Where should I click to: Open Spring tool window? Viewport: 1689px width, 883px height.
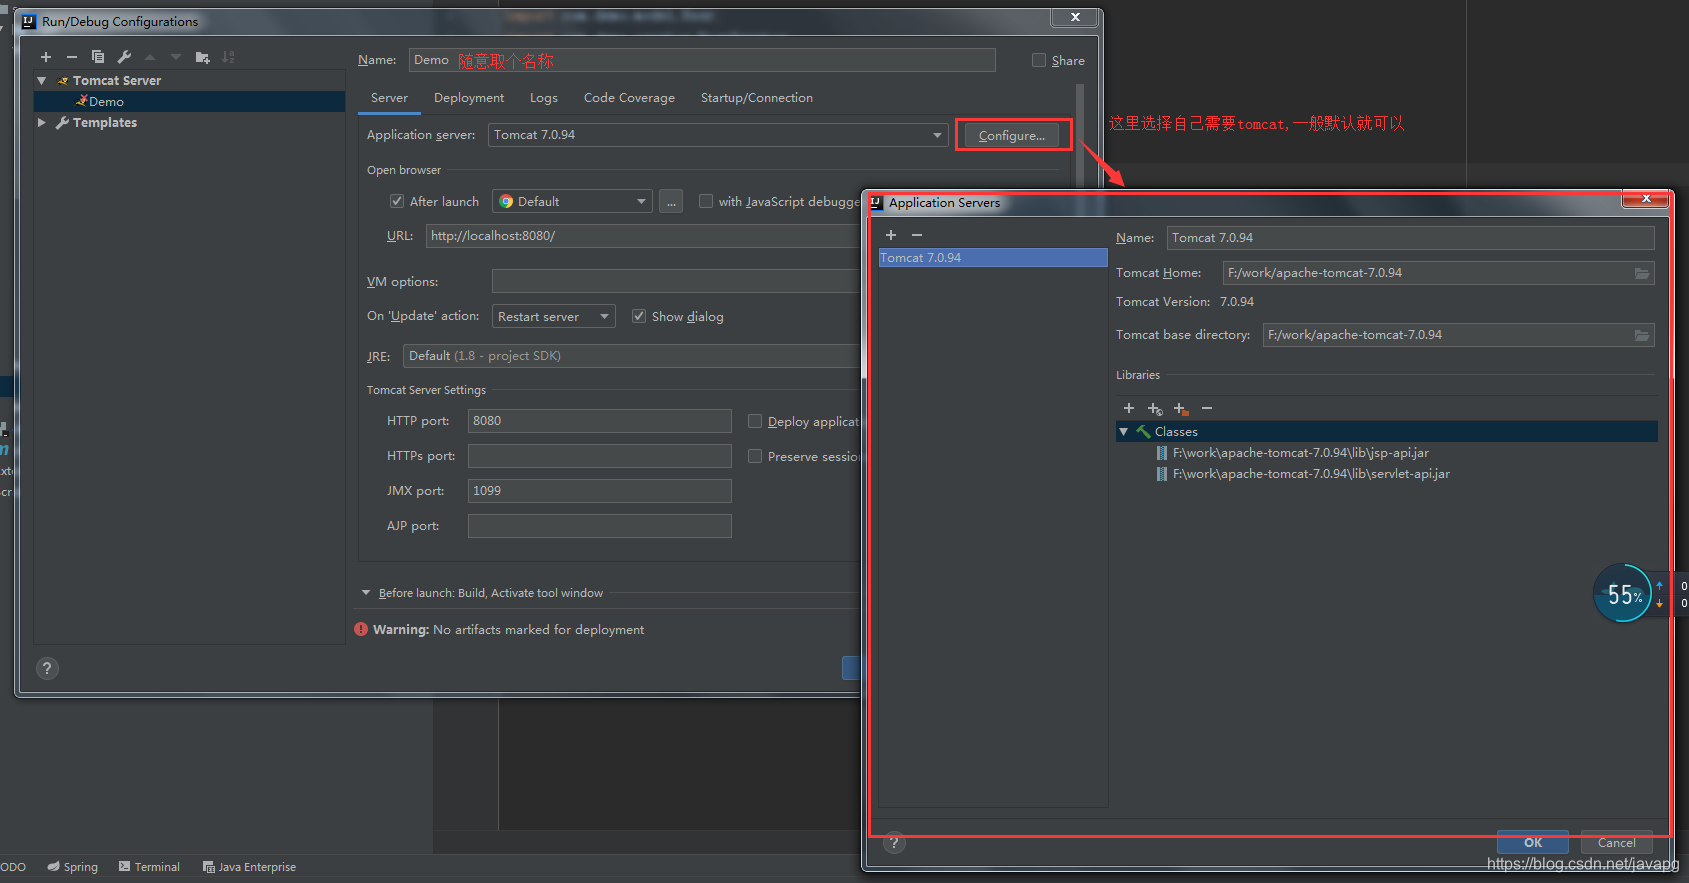click(x=73, y=867)
